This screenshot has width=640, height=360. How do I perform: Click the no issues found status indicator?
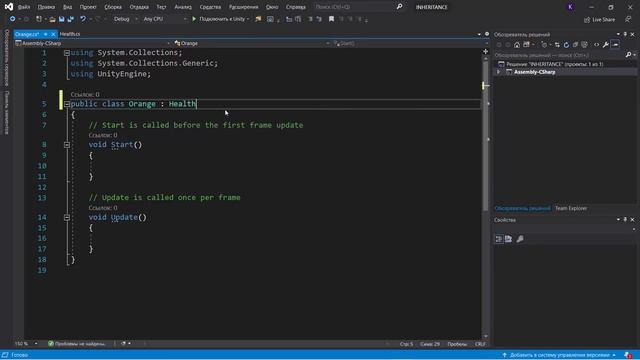[x=77, y=344]
